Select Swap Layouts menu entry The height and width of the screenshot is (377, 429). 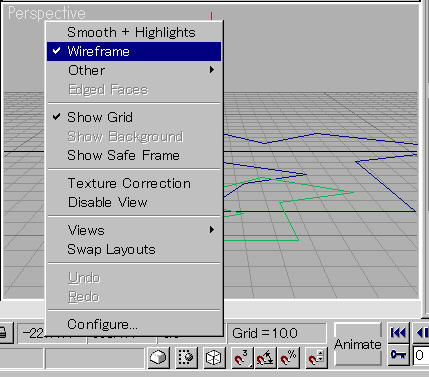pyautogui.click(x=134, y=249)
